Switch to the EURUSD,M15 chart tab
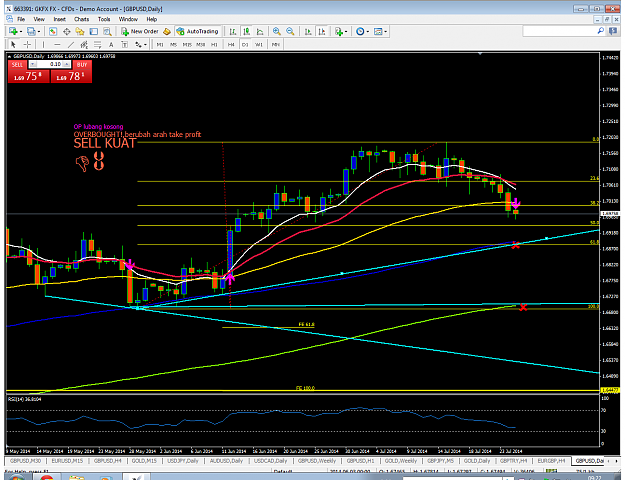 (x=67, y=460)
